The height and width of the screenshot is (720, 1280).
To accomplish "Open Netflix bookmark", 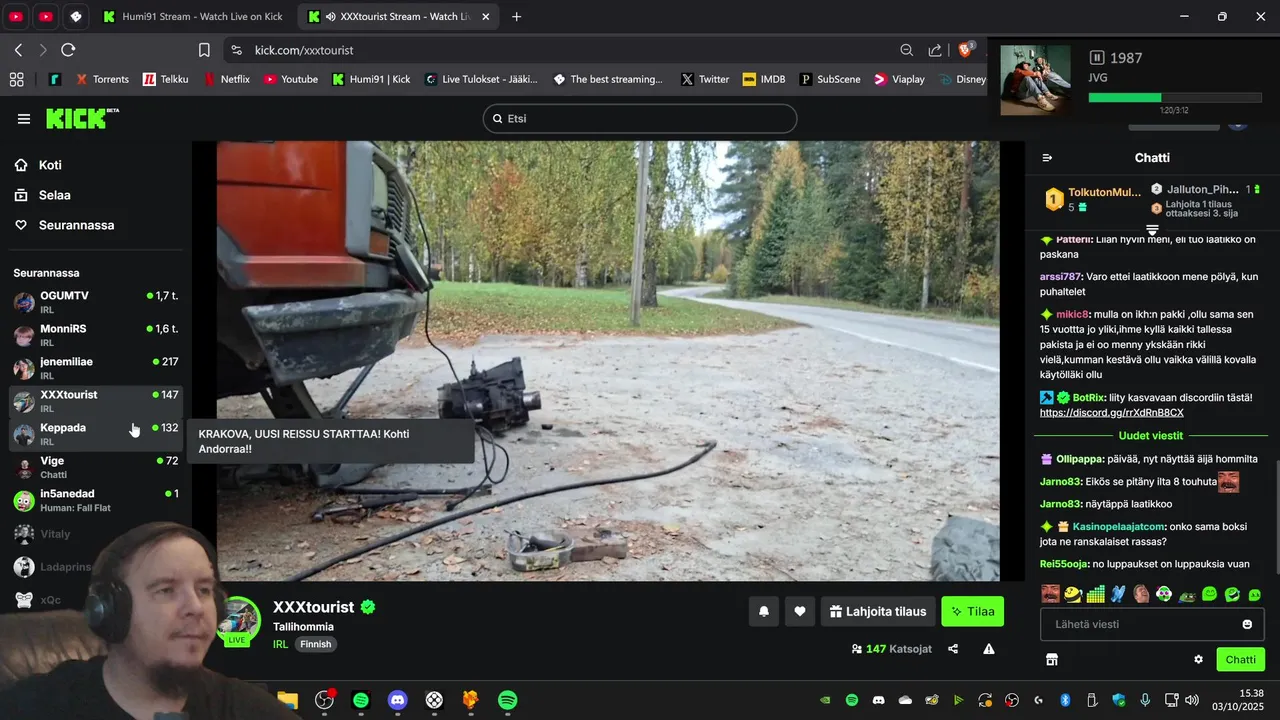I will point(226,79).
